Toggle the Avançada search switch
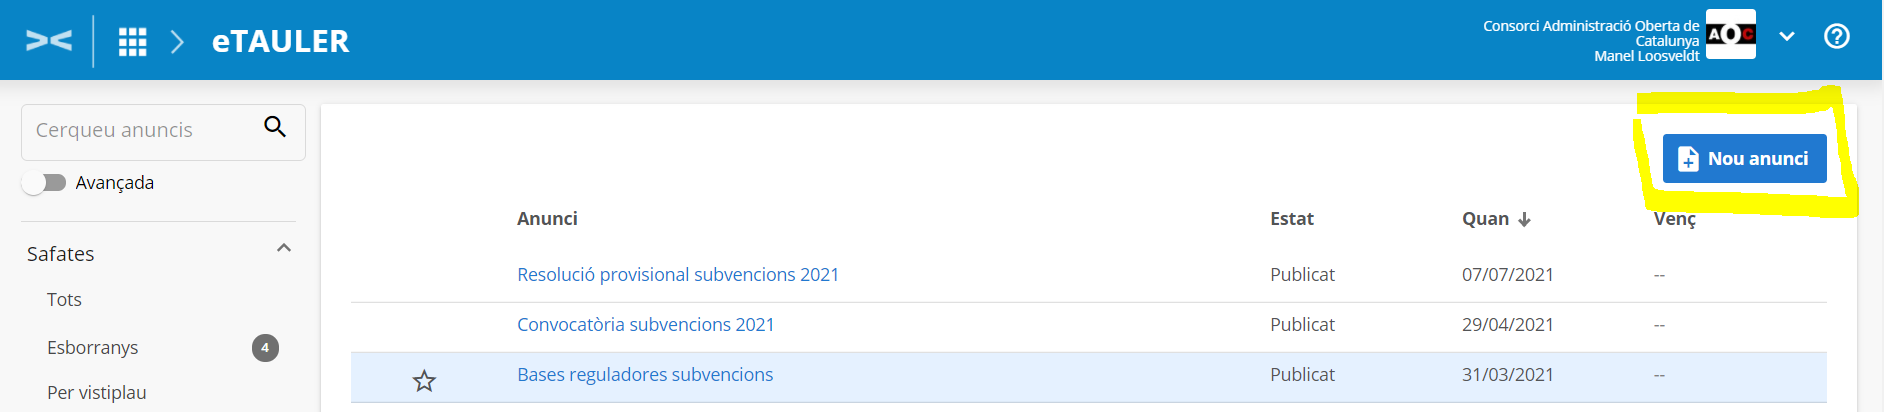This screenshot has width=1884, height=412. [x=44, y=183]
